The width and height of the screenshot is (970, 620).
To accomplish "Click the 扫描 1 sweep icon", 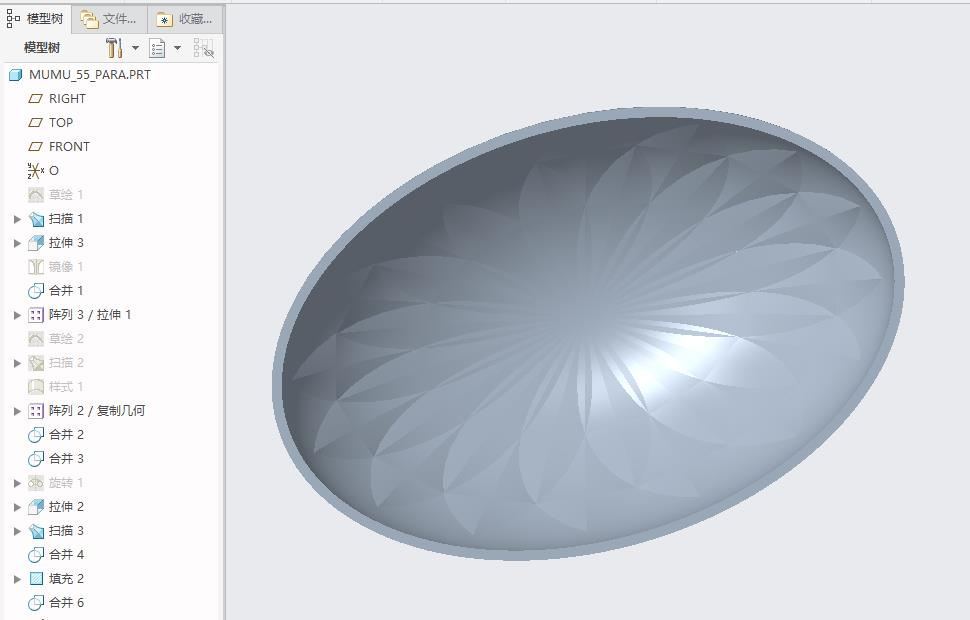I will [36, 219].
